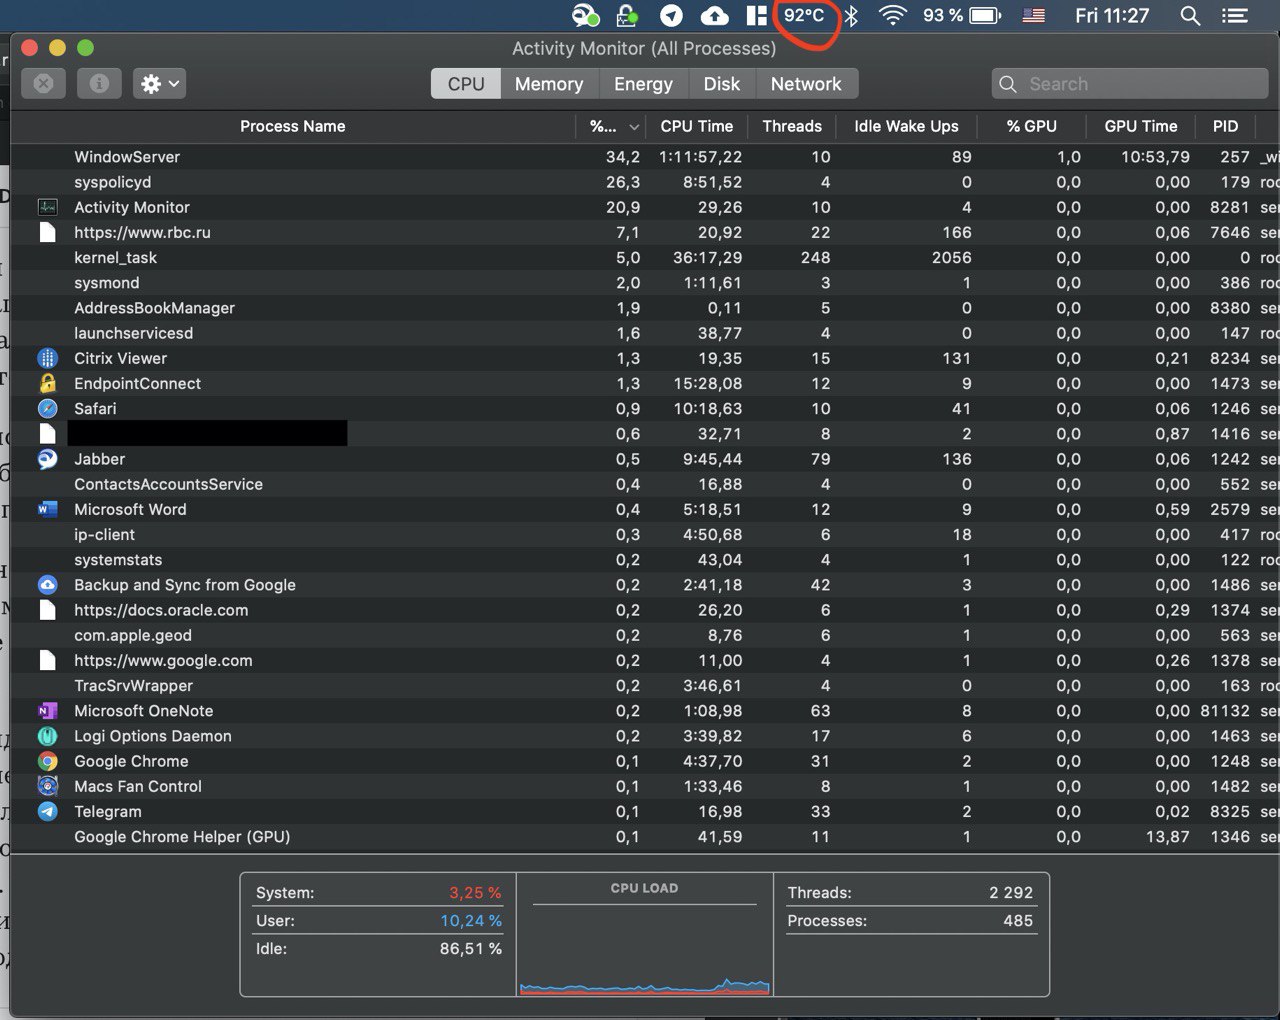Open the US flag input source menu
The width and height of the screenshot is (1280, 1020).
(1034, 15)
